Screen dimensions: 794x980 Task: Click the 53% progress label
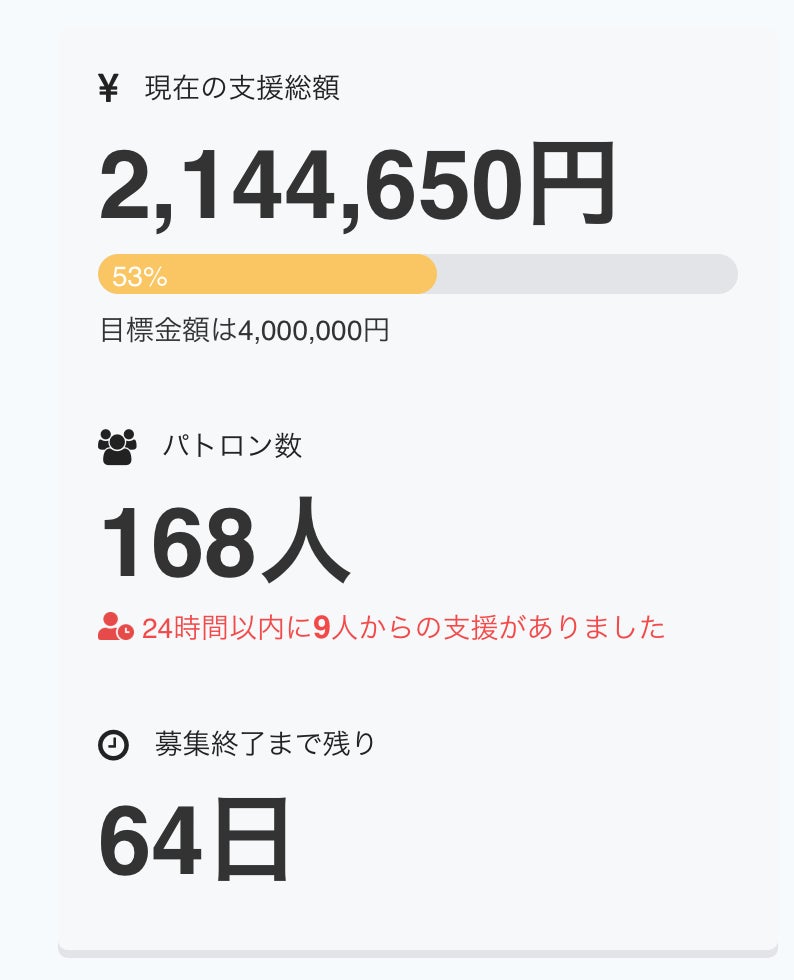(x=139, y=277)
